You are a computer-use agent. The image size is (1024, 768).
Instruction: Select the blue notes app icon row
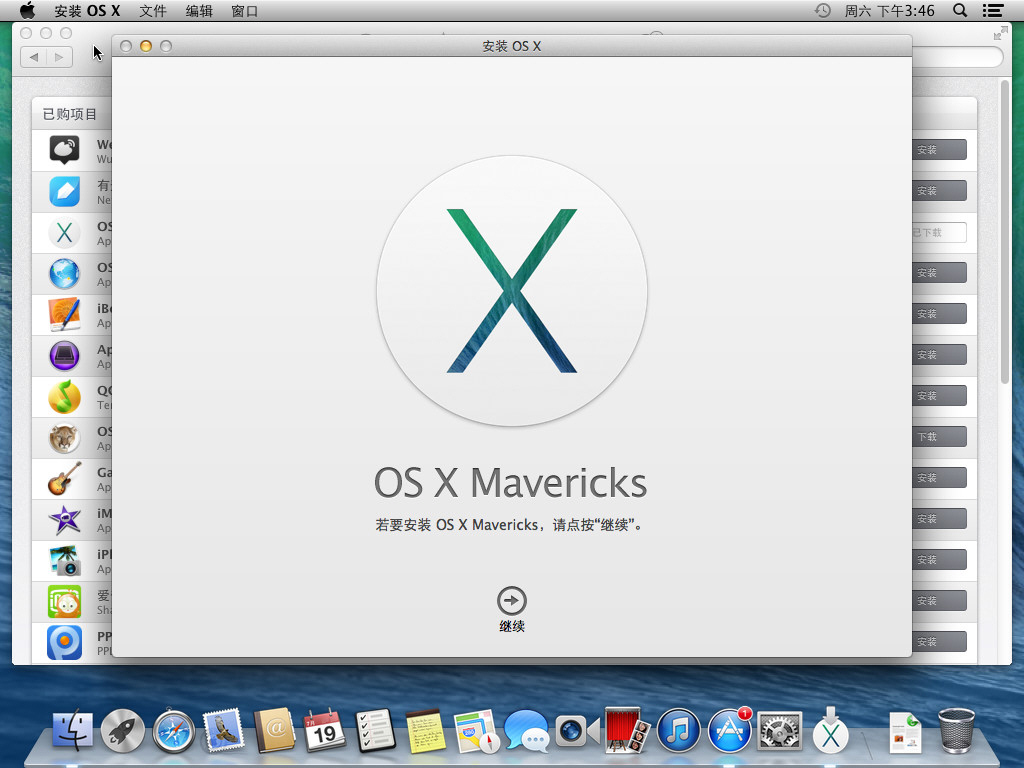point(64,191)
